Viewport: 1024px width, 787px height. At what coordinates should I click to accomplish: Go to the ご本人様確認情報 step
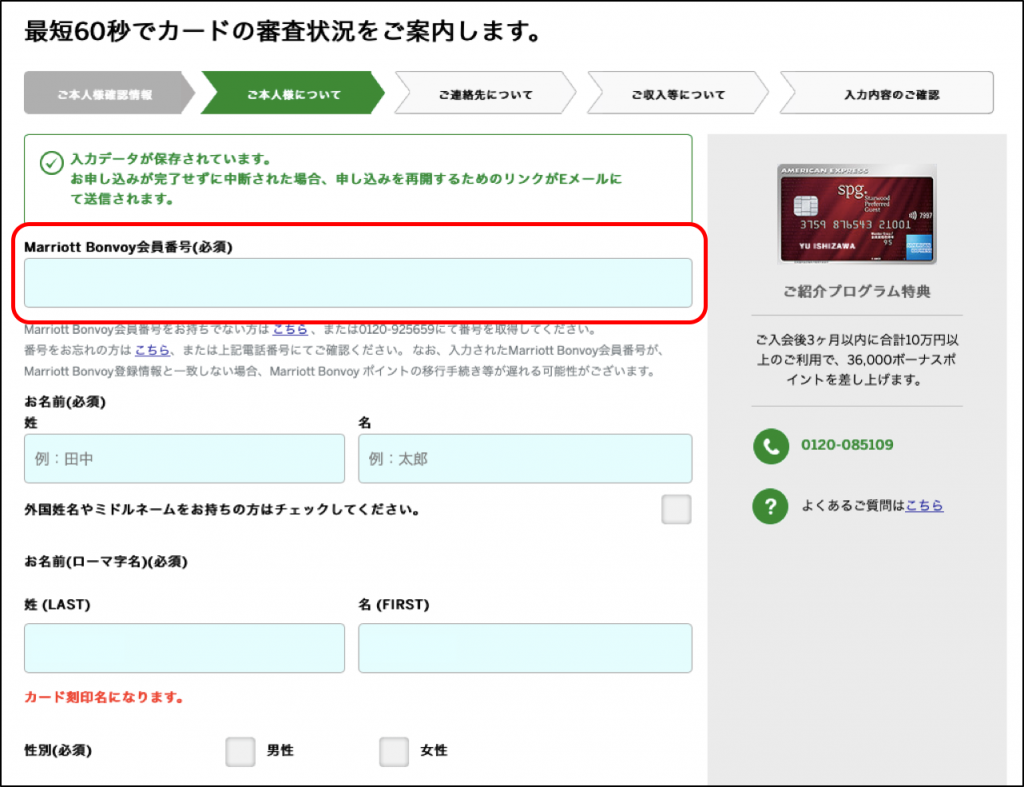pos(108,93)
